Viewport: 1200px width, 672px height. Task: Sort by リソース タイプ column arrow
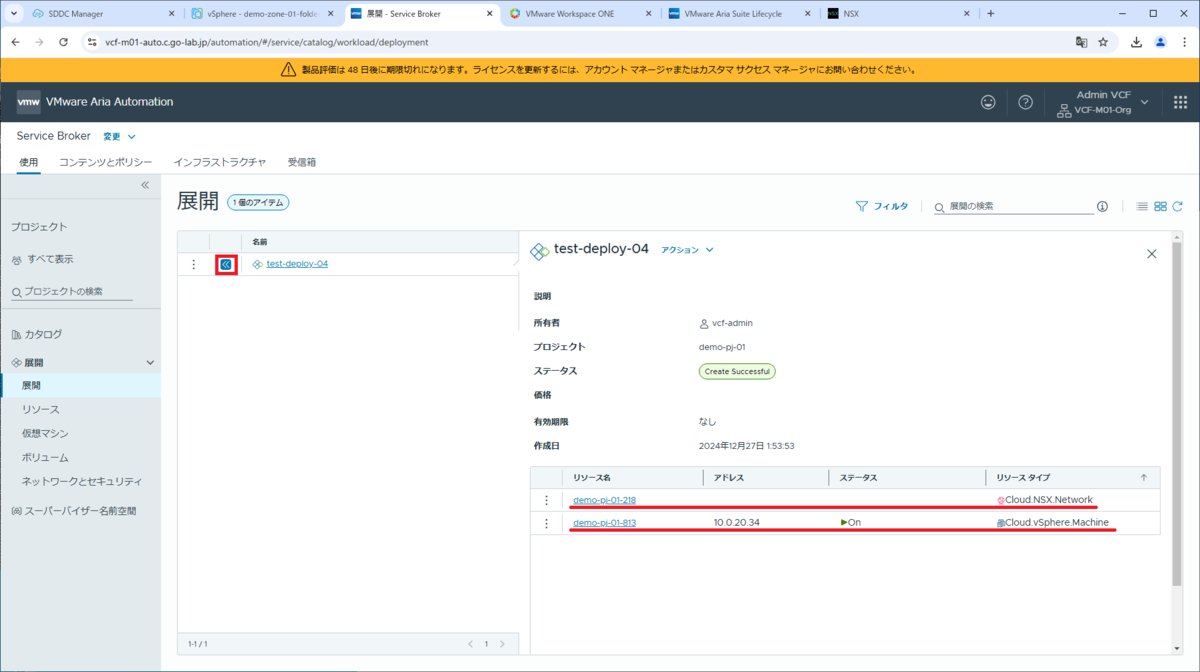(x=1144, y=478)
